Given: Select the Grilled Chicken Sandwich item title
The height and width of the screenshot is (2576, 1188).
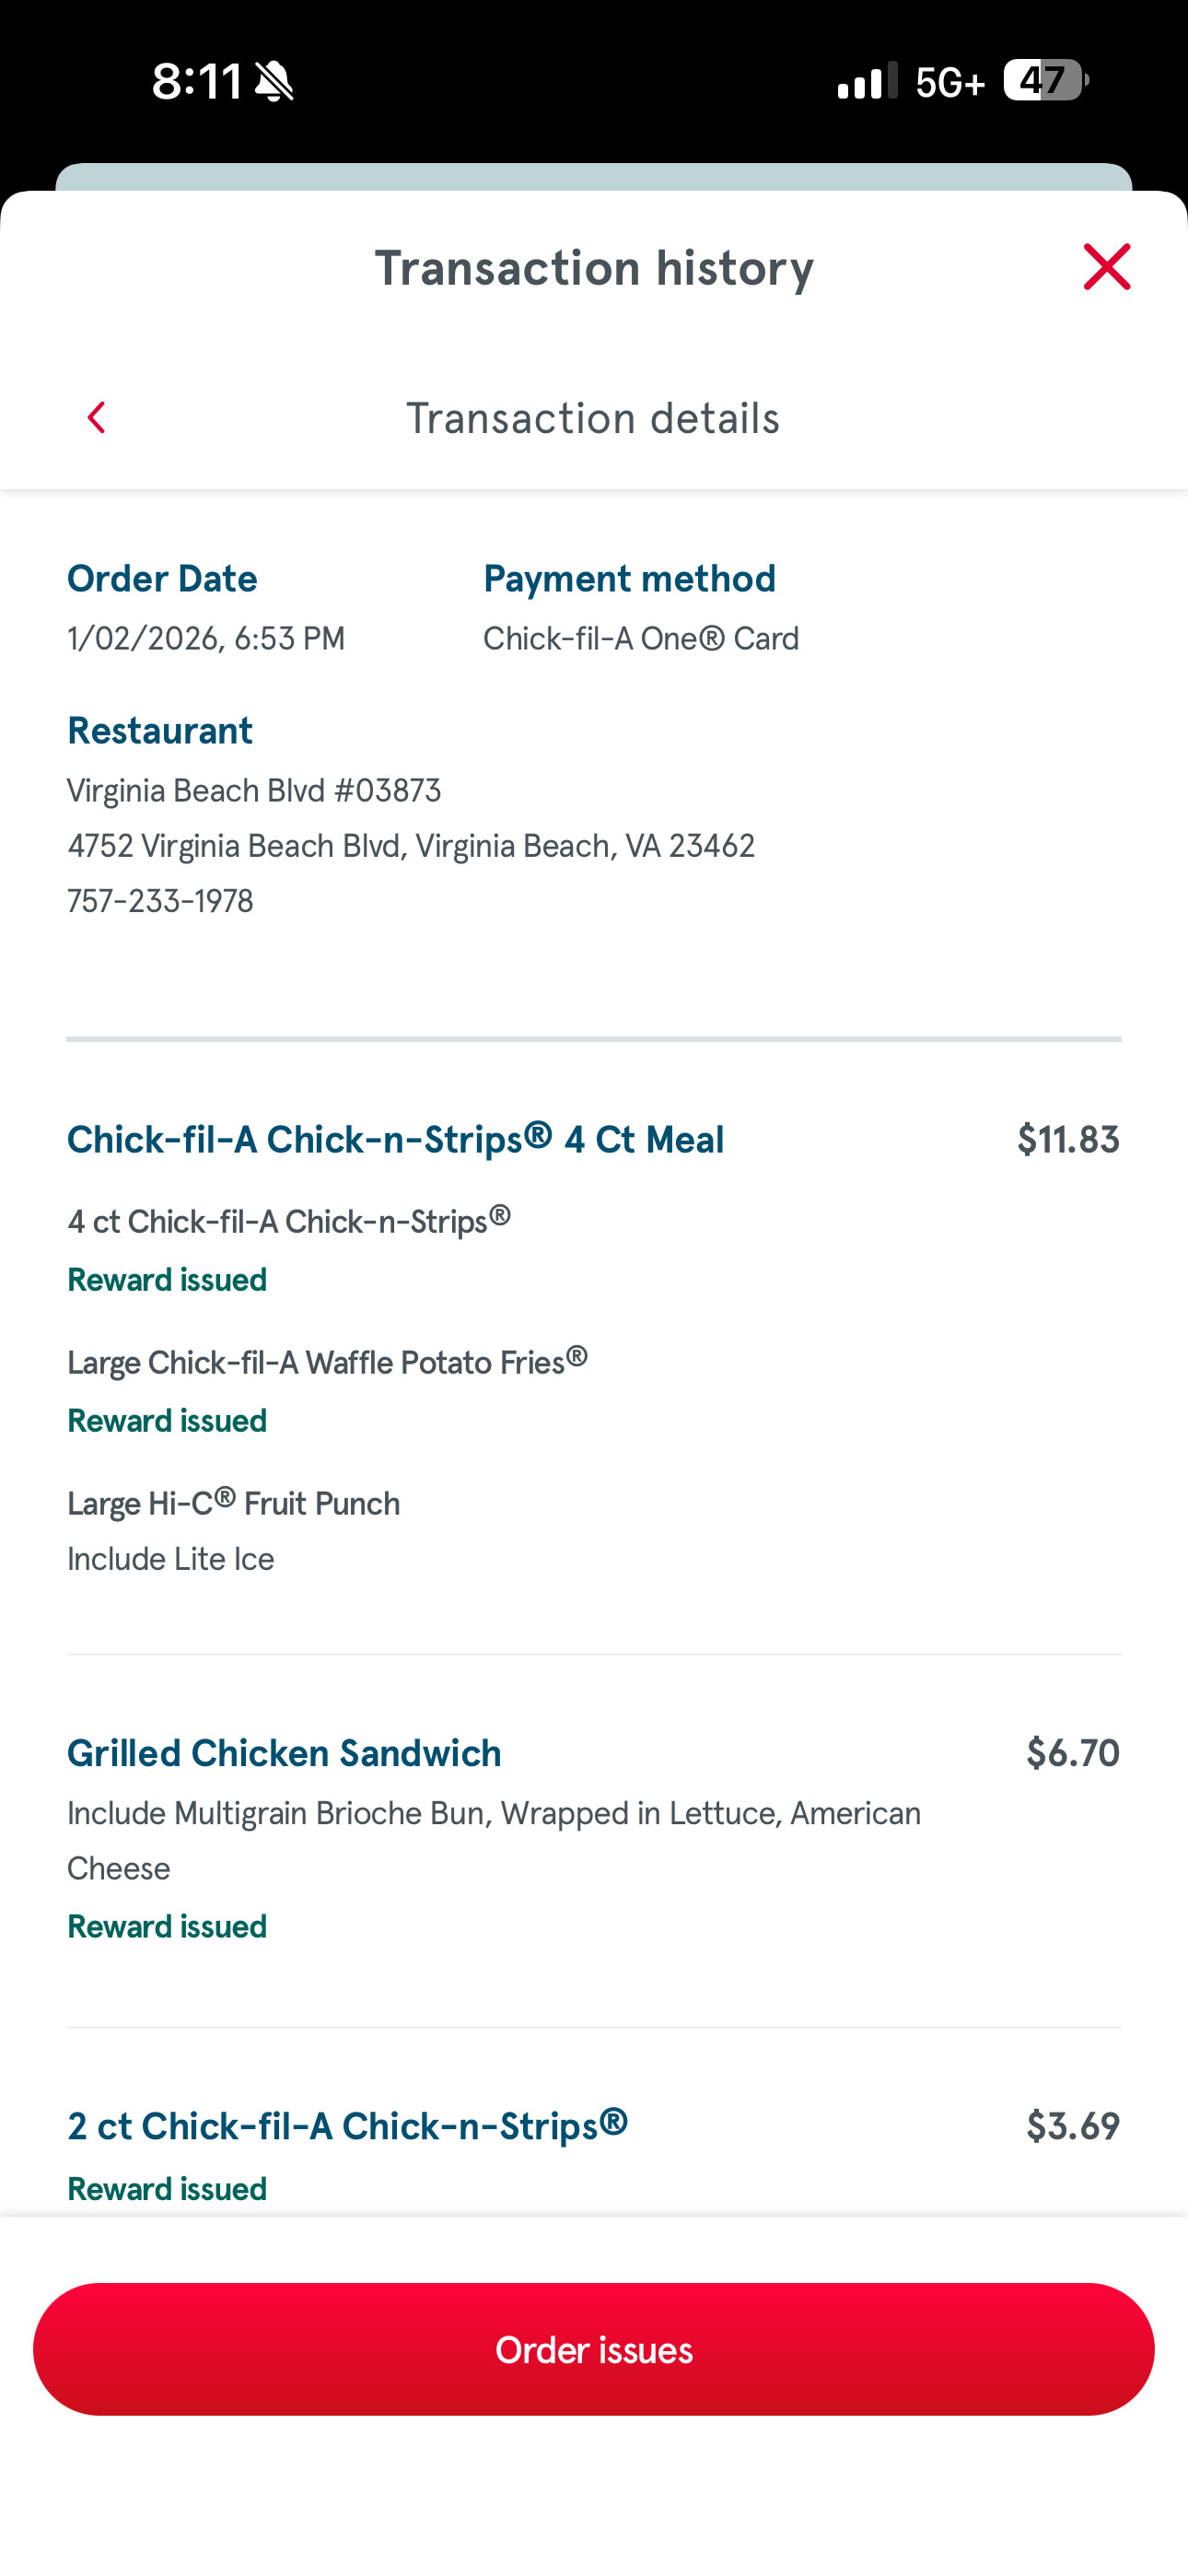Looking at the screenshot, I should [x=284, y=1753].
